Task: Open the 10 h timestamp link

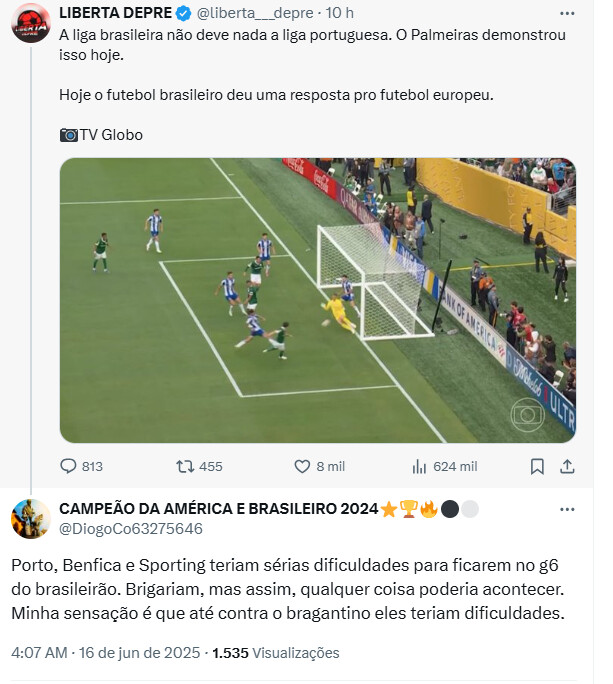Action: click(x=339, y=13)
